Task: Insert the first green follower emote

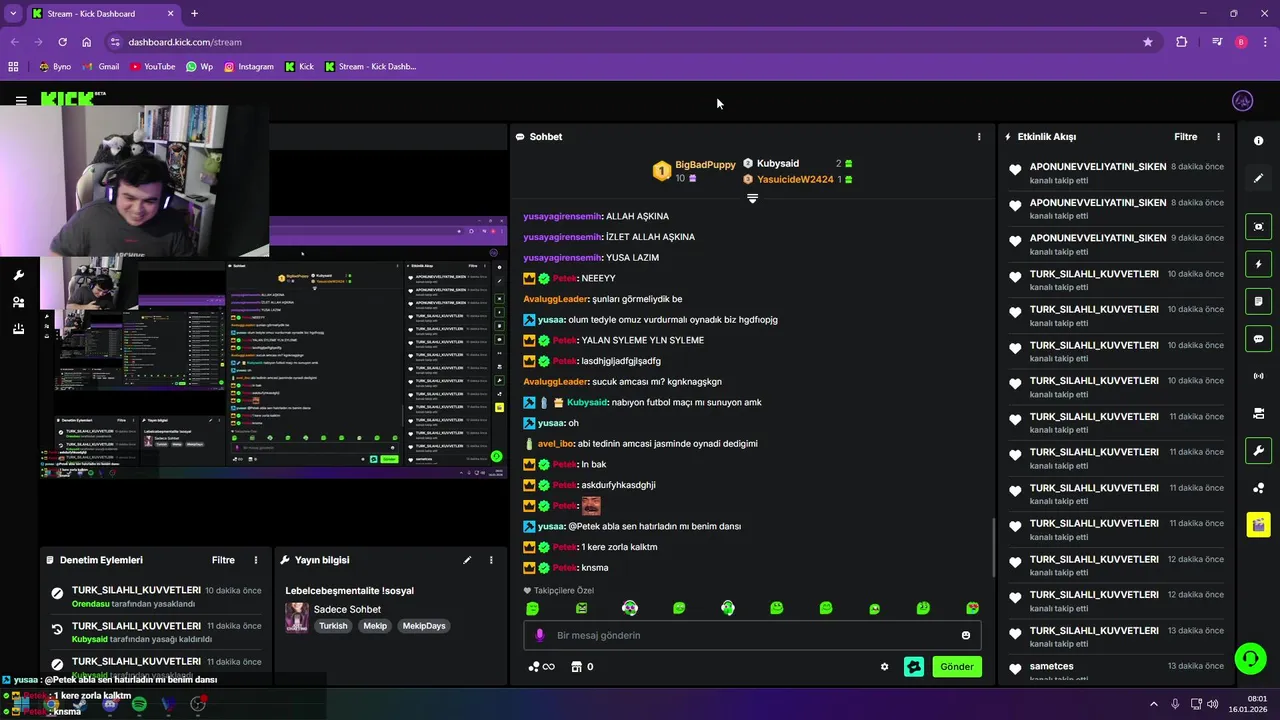Action: [532, 608]
